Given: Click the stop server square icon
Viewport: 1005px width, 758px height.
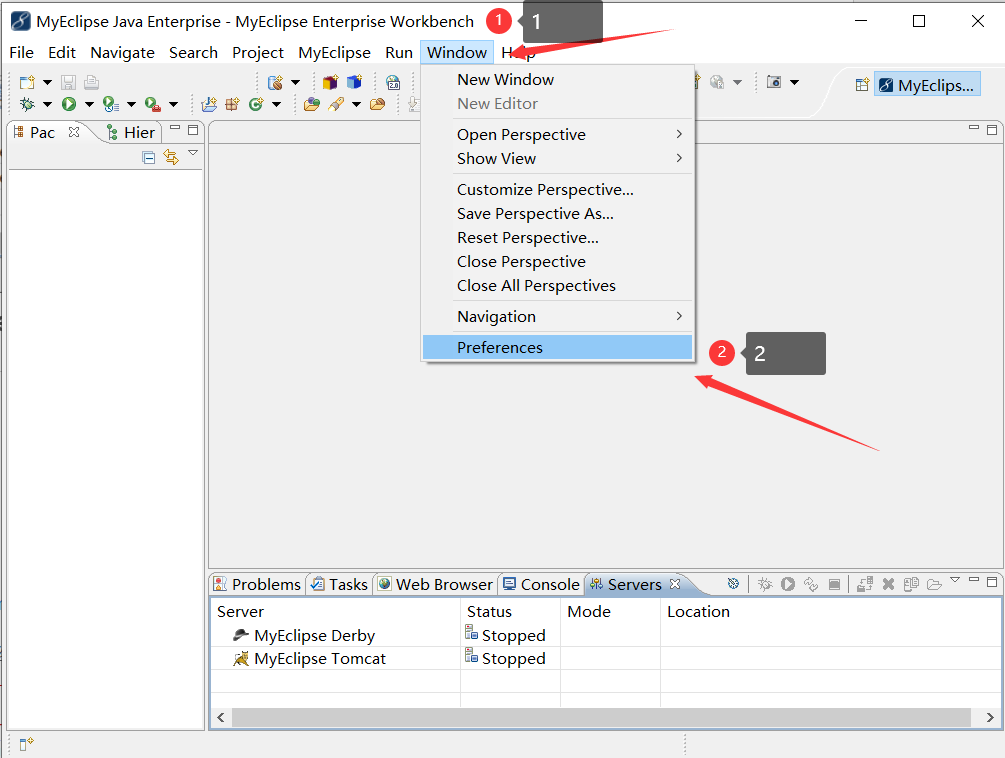Looking at the screenshot, I should coord(834,584).
